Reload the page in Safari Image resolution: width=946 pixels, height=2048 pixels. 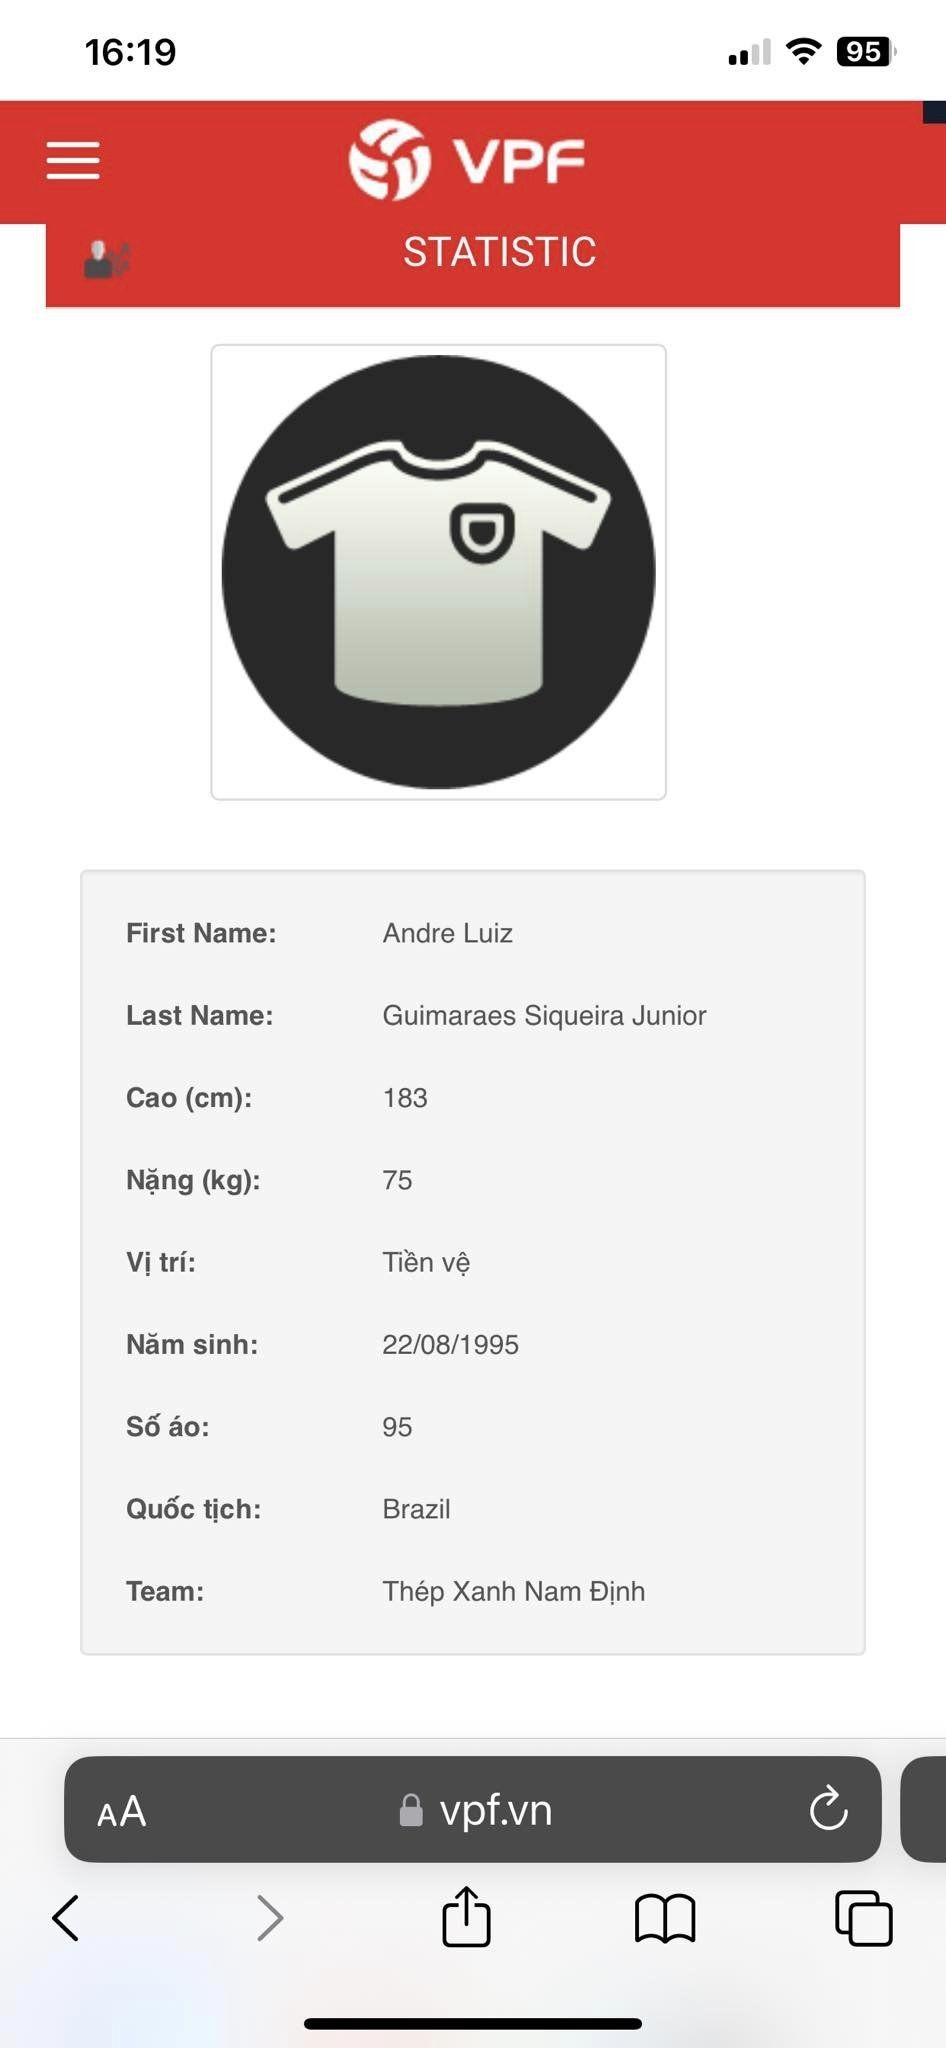click(828, 1809)
